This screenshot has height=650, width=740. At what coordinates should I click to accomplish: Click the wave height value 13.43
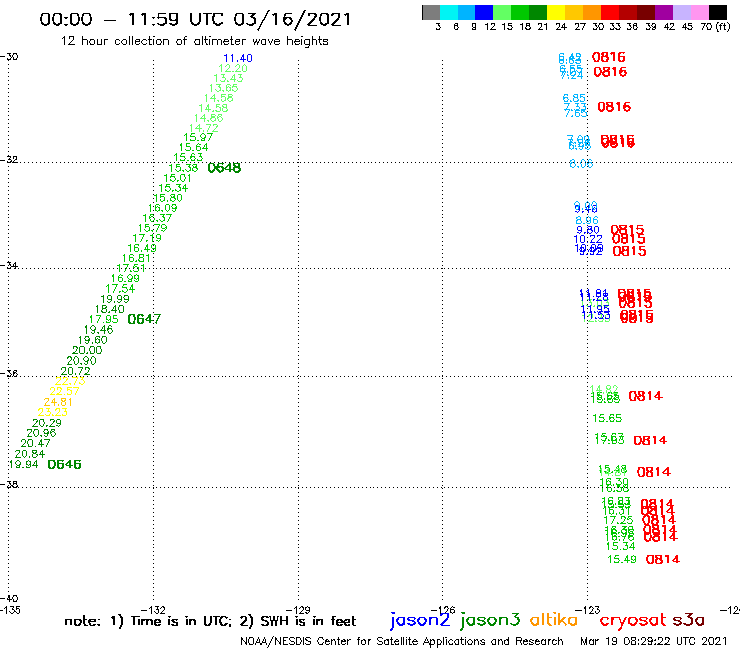click(228, 78)
